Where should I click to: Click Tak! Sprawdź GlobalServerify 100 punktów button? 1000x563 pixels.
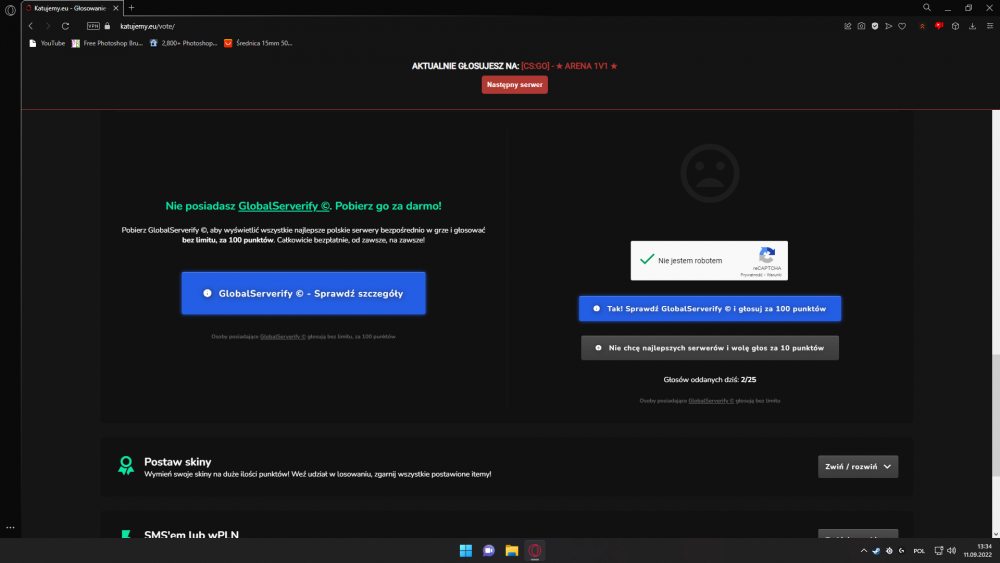tap(710, 309)
